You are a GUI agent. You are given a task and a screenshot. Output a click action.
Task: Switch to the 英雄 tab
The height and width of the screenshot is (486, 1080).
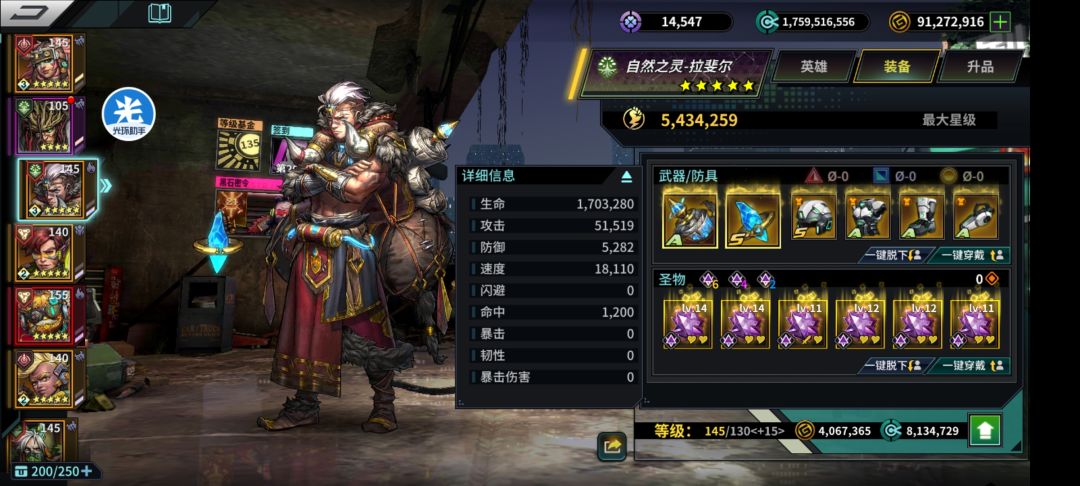click(813, 66)
